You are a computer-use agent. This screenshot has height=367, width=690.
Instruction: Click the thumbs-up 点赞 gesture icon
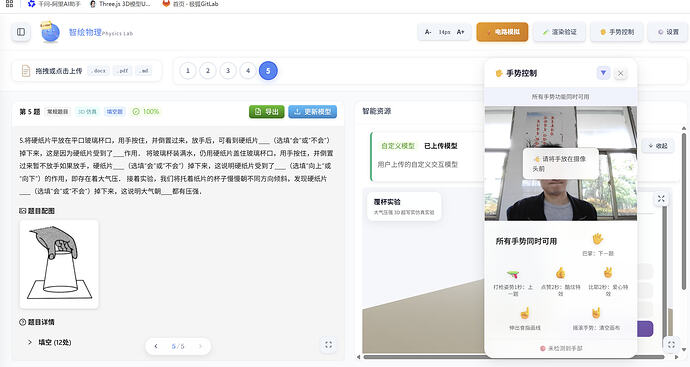pyautogui.click(x=560, y=273)
